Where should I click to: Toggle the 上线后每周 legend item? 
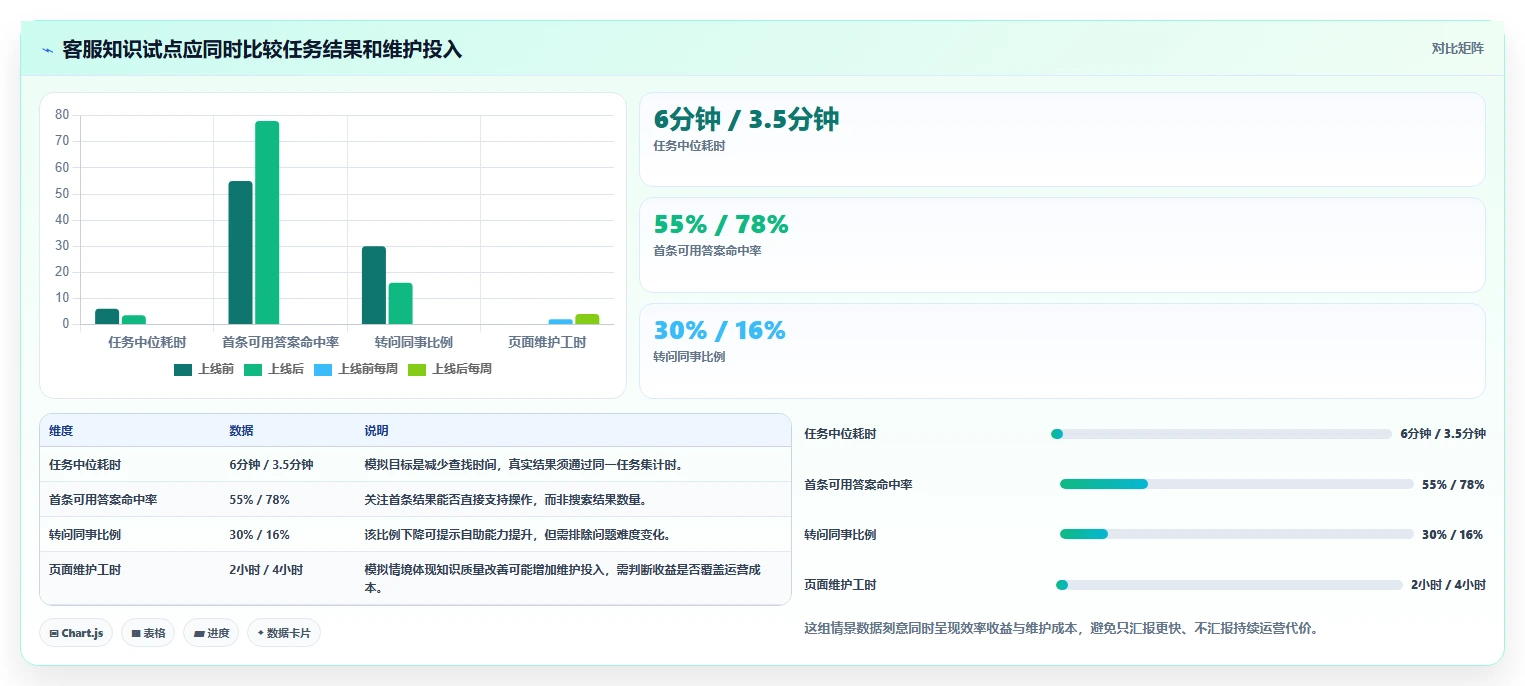tap(450, 369)
